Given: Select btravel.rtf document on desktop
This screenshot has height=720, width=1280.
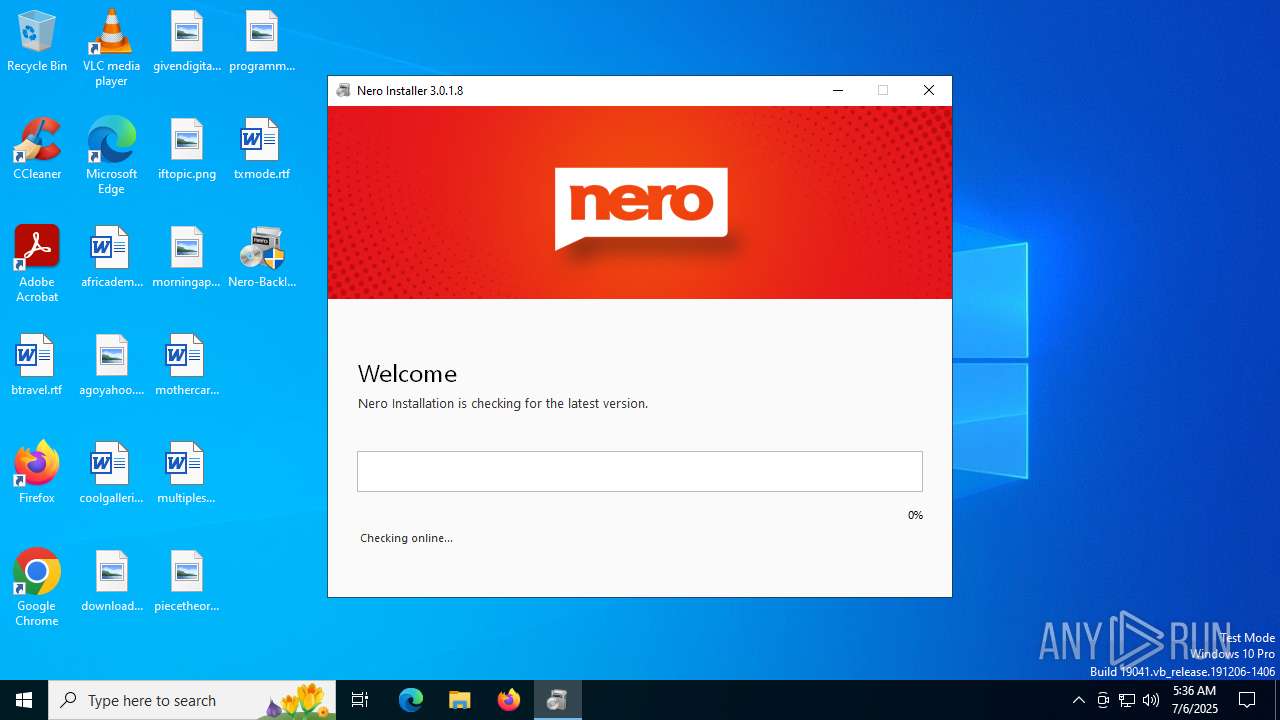Looking at the screenshot, I should [x=37, y=365].
